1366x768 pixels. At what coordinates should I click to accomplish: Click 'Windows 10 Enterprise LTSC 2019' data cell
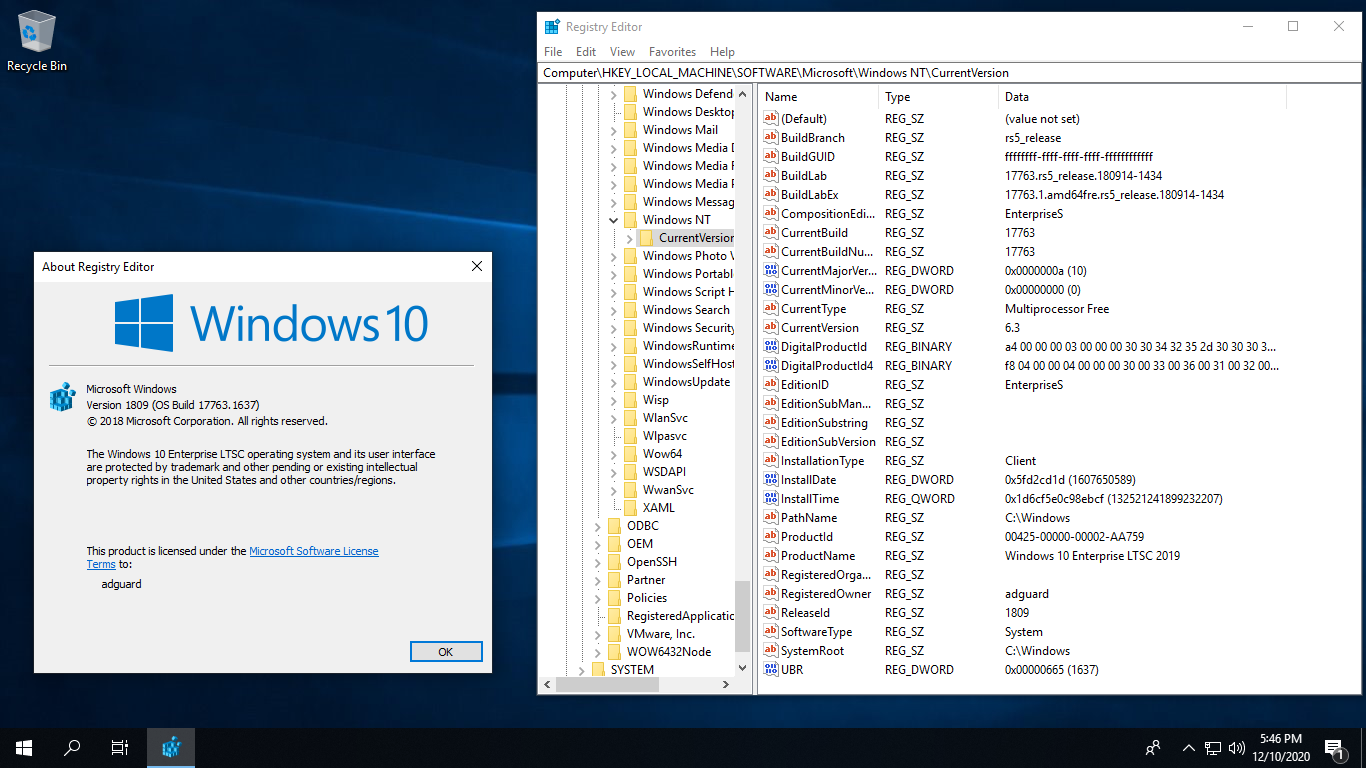pyautogui.click(x=1092, y=555)
